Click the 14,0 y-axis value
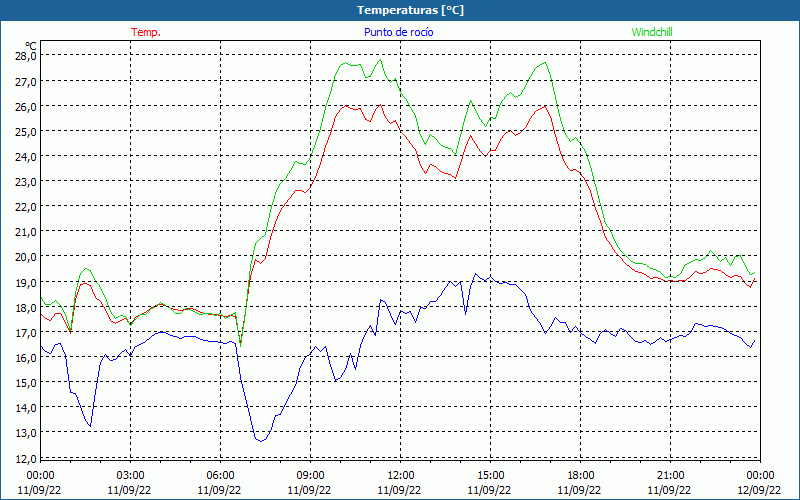Viewport: 800px width, 500px height. [25, 408]
